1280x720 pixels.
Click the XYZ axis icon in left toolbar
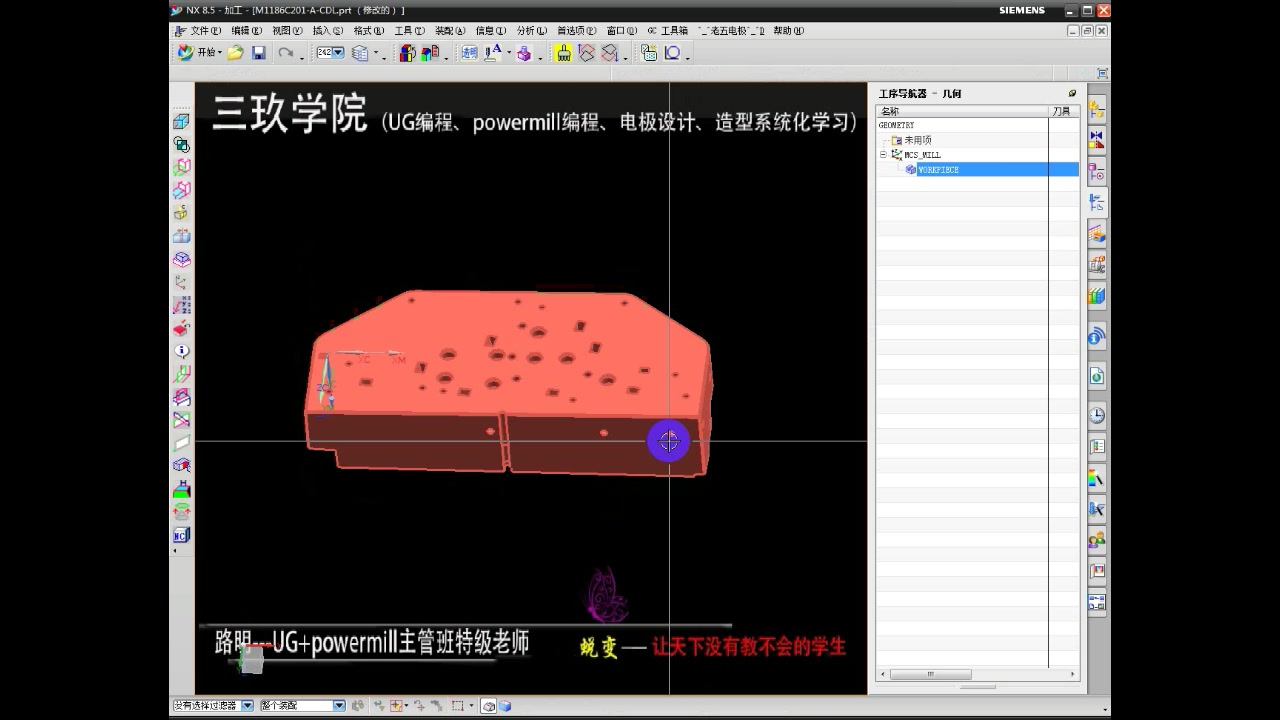(181, 305)
